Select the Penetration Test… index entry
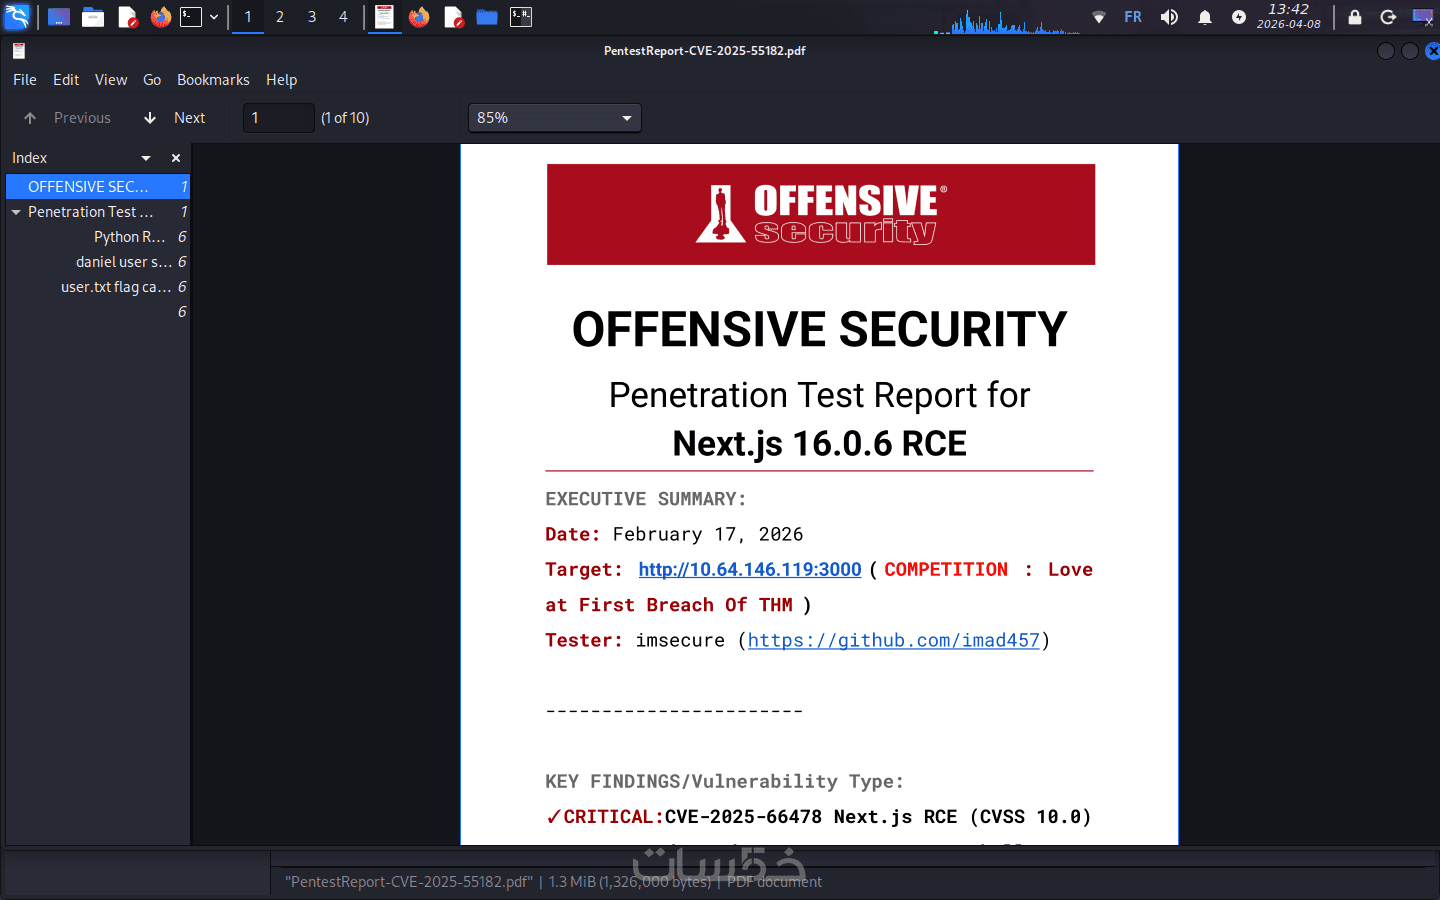 (98, 212)
